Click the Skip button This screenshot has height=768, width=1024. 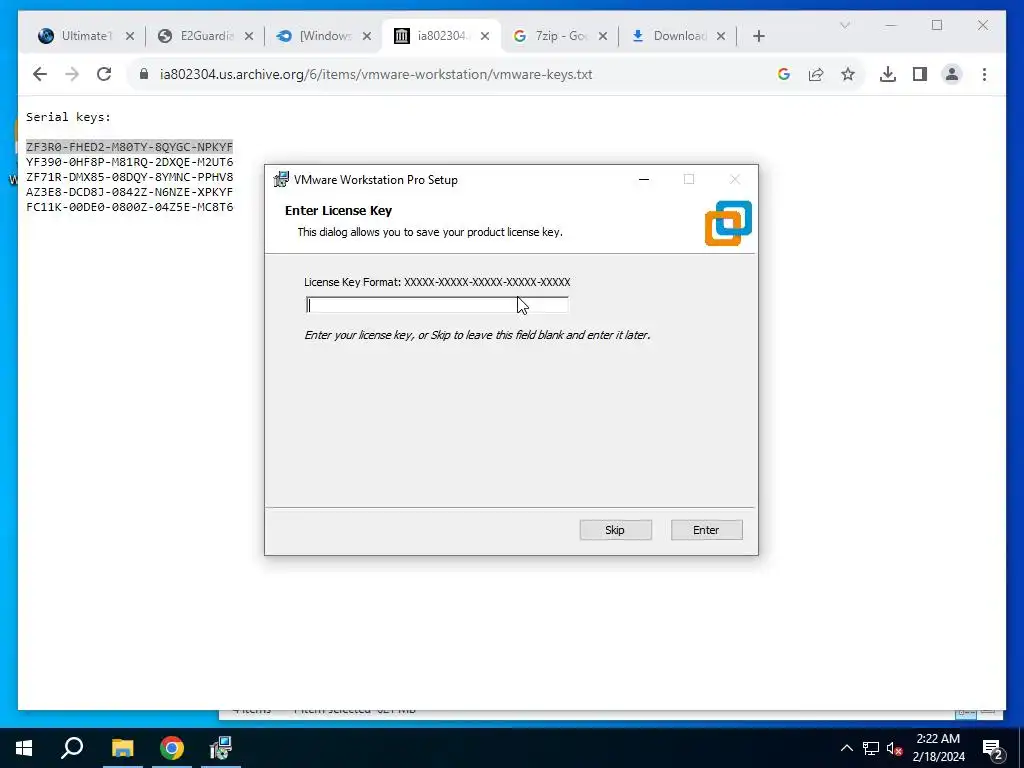615,530
